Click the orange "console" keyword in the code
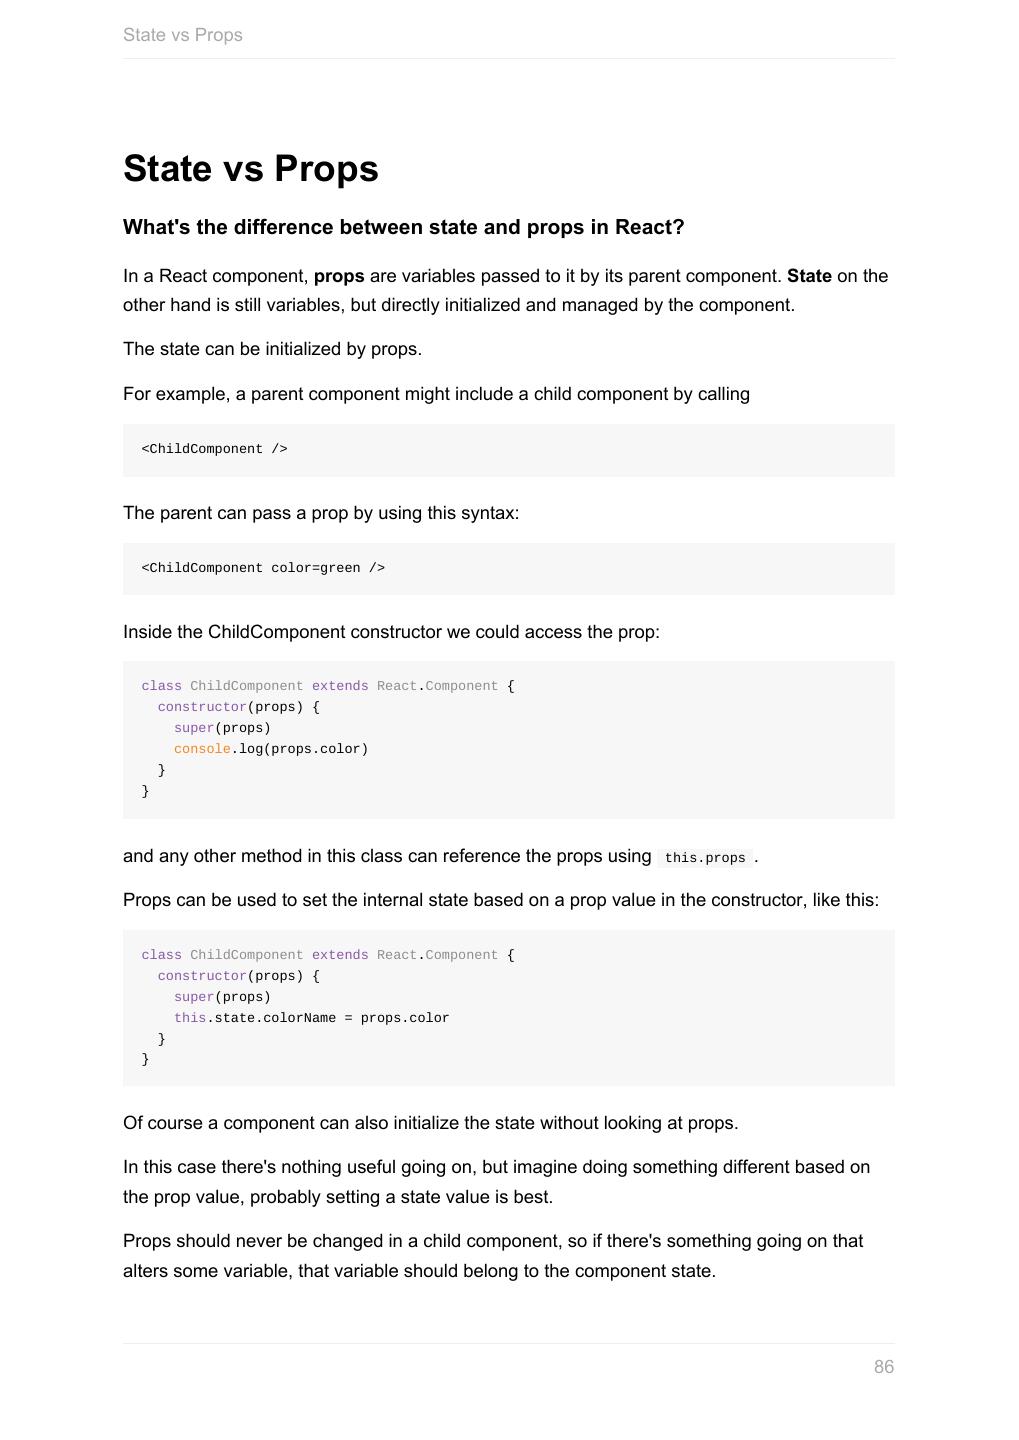 tap(202, 749)
